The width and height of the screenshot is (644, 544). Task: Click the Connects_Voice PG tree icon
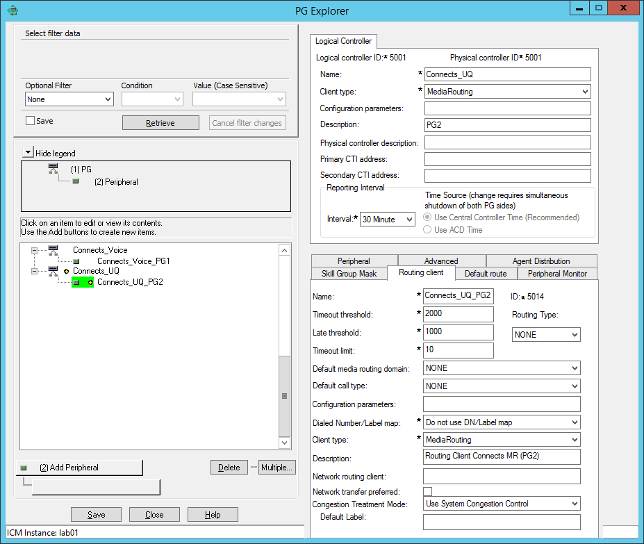(53, 250)
